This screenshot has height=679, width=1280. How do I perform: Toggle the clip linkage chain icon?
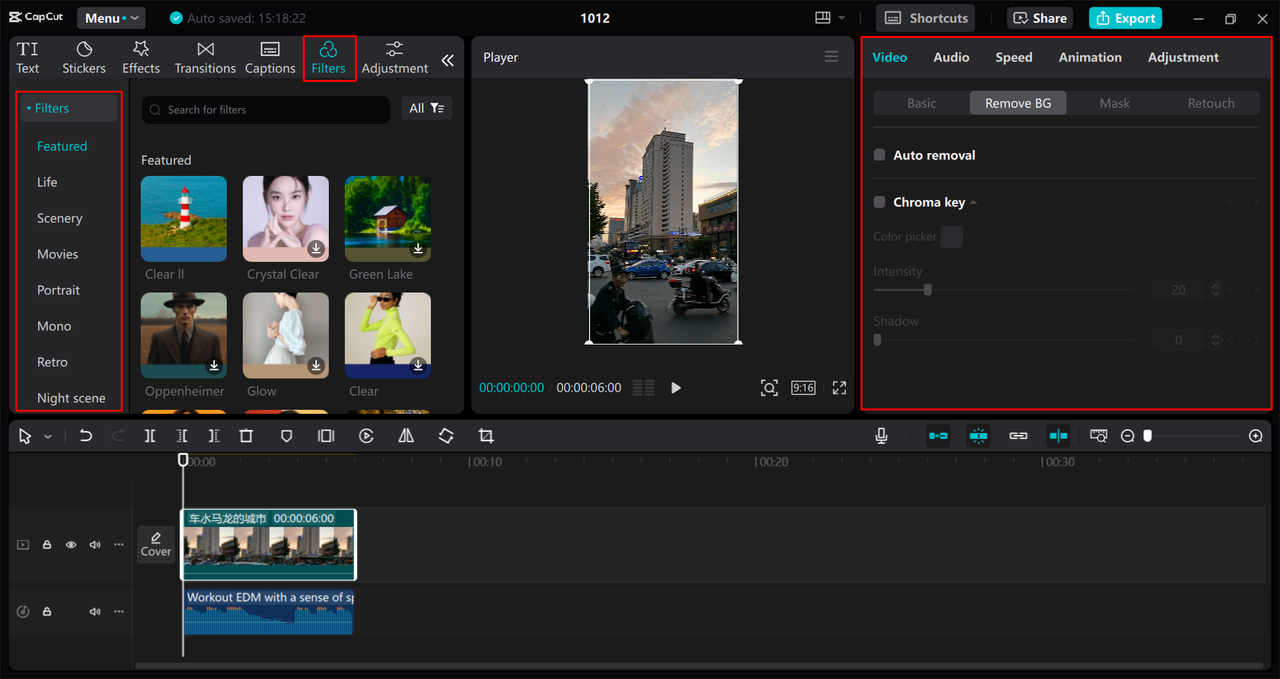click(x=1018, y=436)
